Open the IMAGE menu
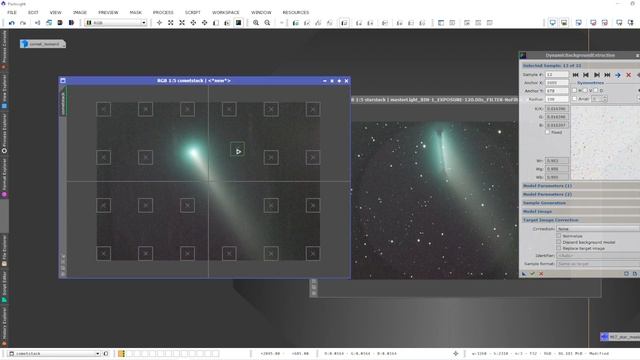This screenshot has height=360, width=640. tap(80, 13)
